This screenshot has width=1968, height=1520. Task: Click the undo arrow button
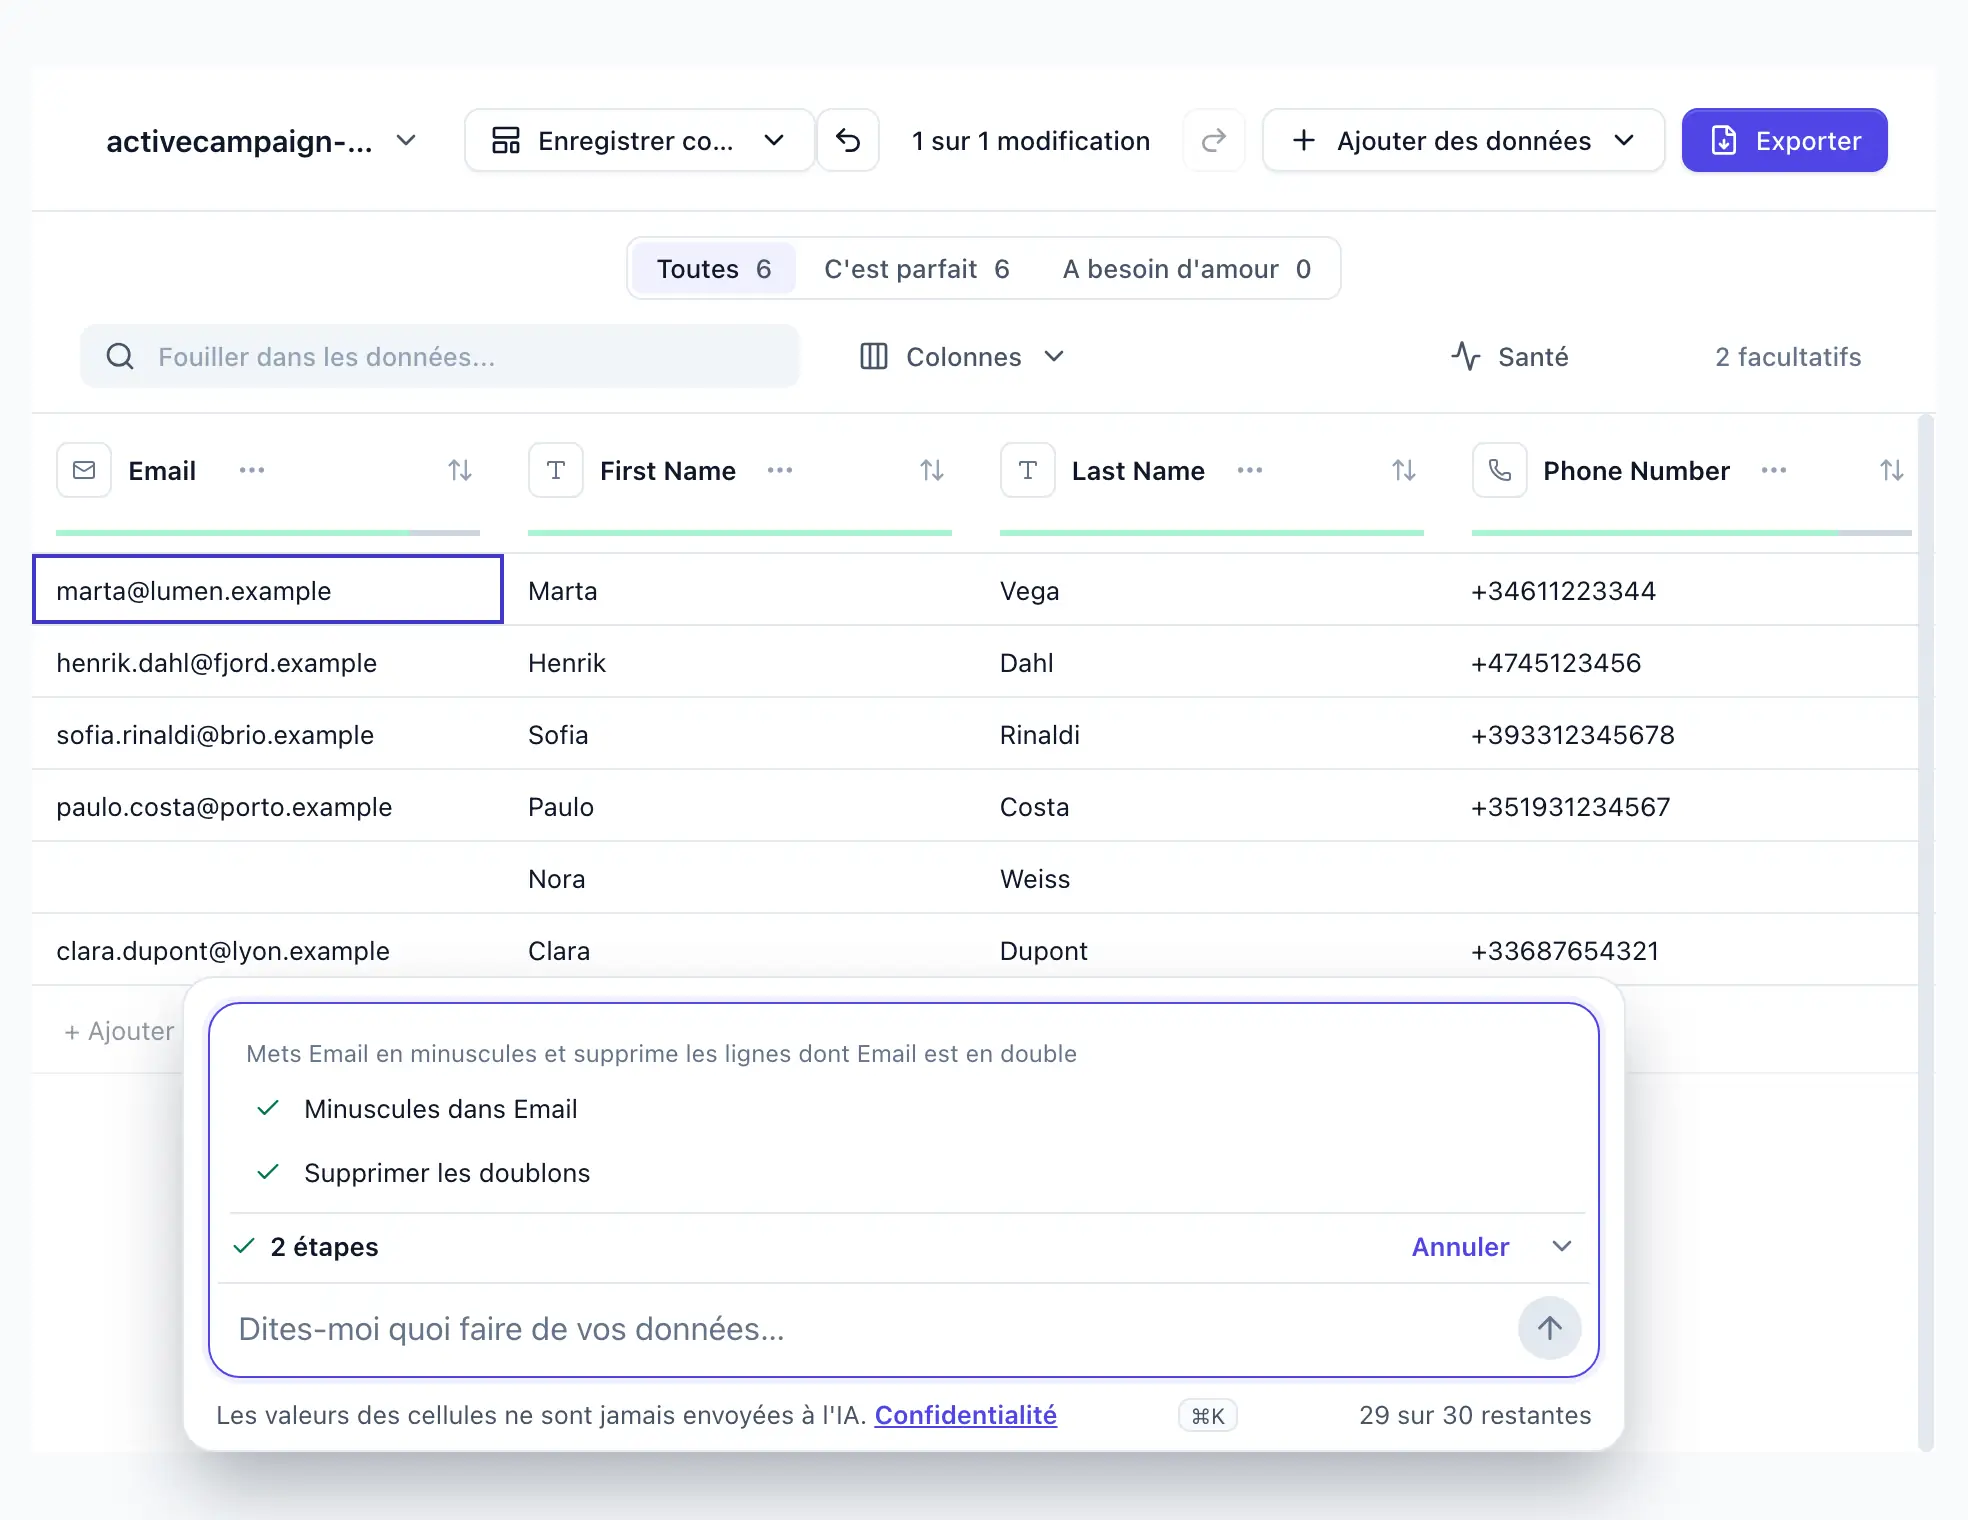coord(848,141)
